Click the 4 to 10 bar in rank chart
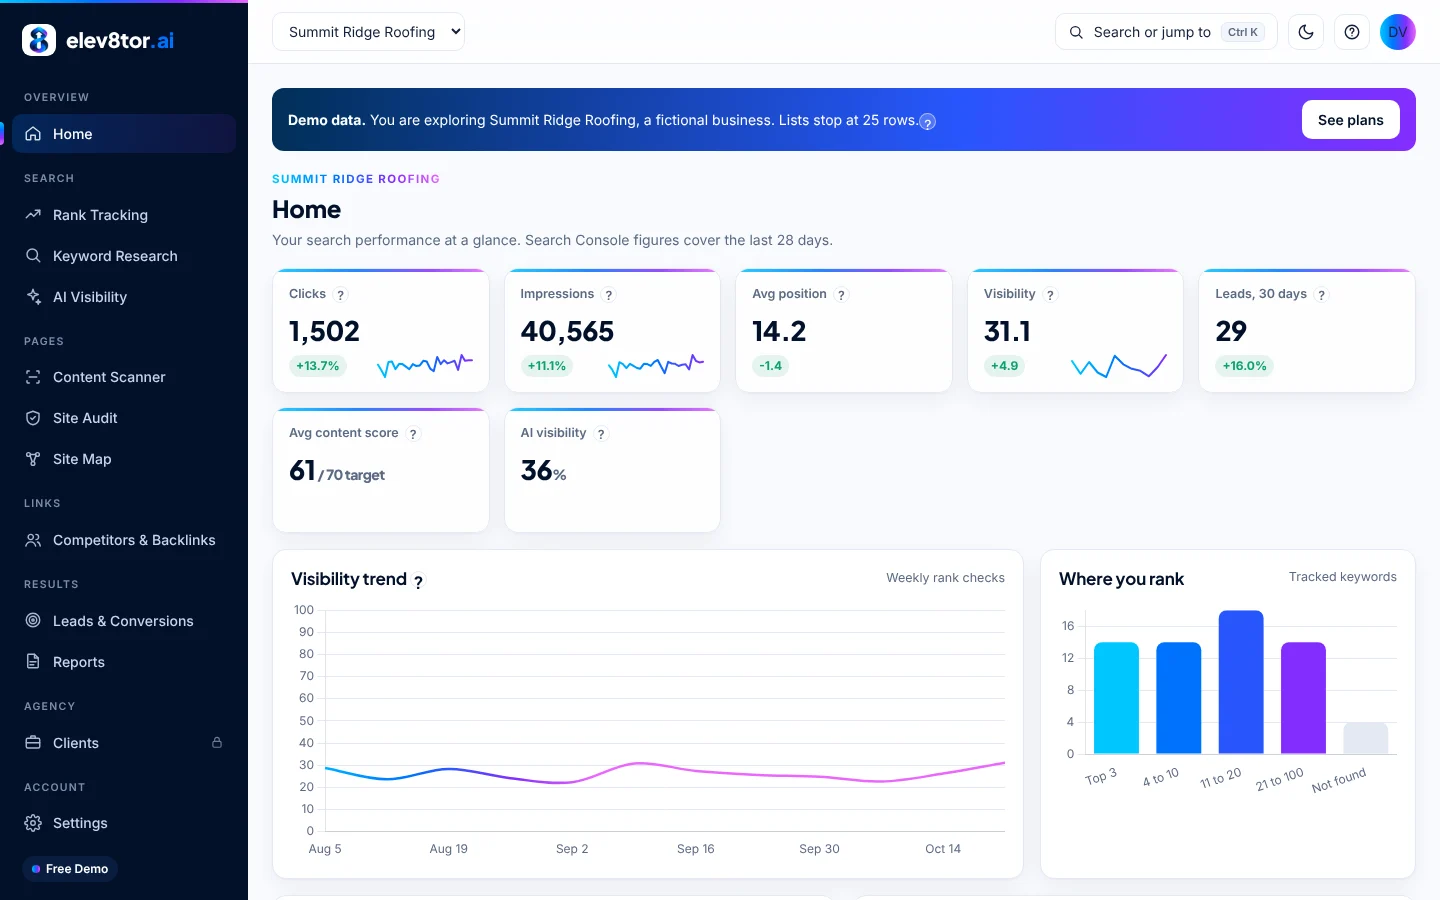The width and height of the screenshot is (1440, 900). 1179,698
